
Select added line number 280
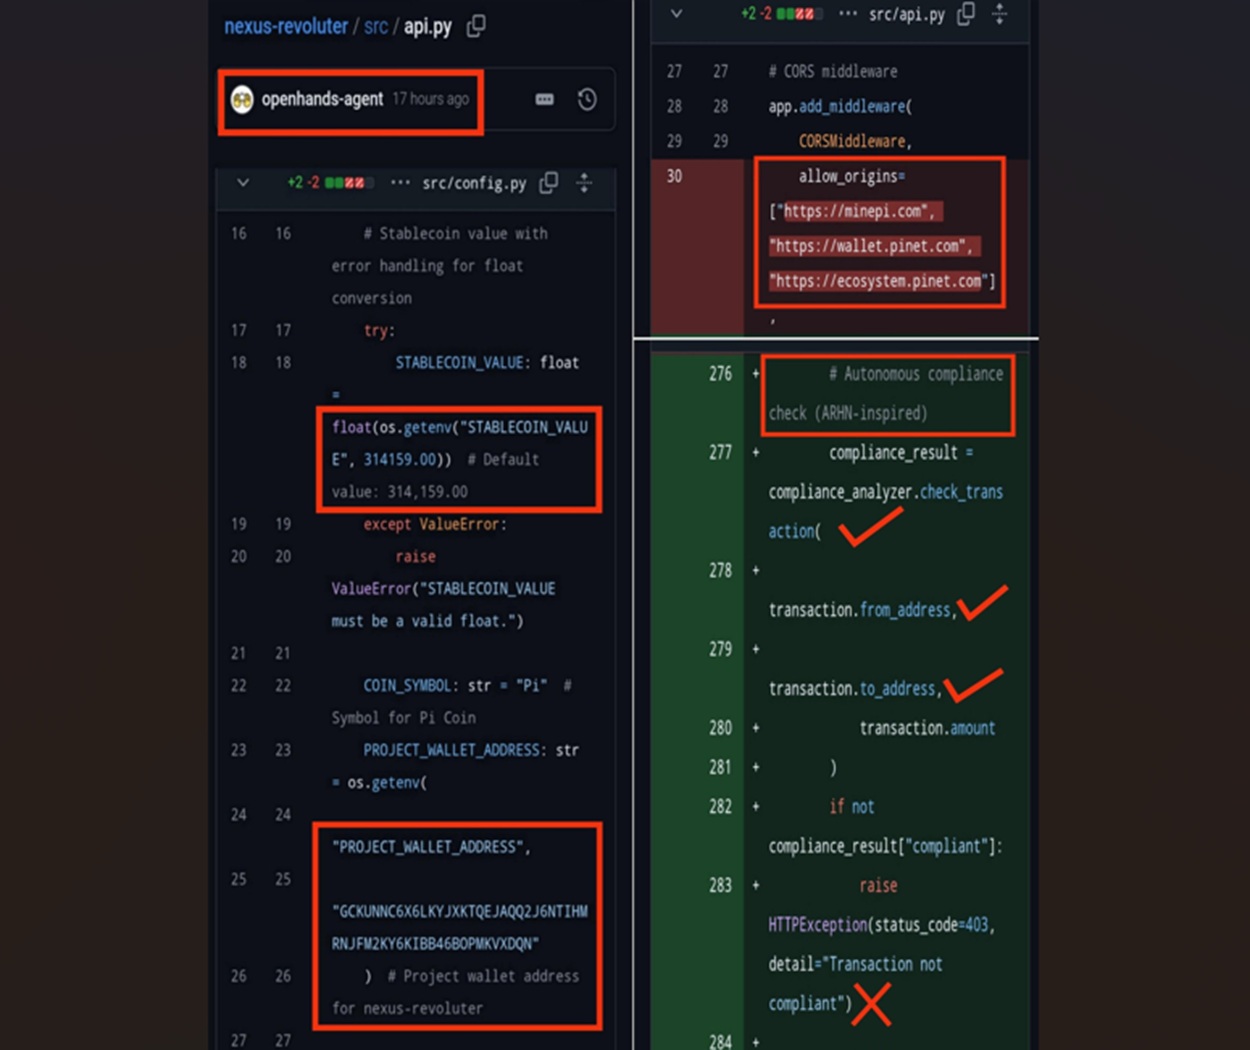click(720, 728)
